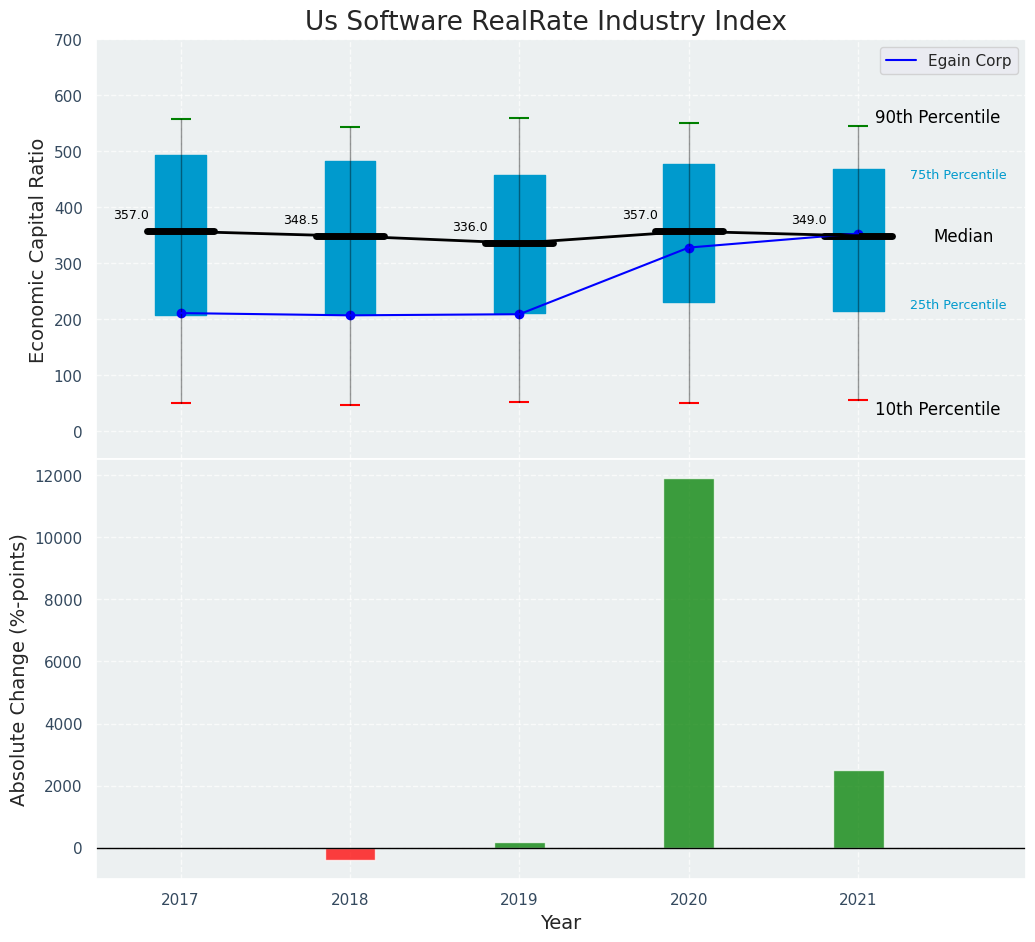Click the 25th Percentile annotation
Image resolution: width=1035 pixels, height=942 pixels.
(958, 305)
